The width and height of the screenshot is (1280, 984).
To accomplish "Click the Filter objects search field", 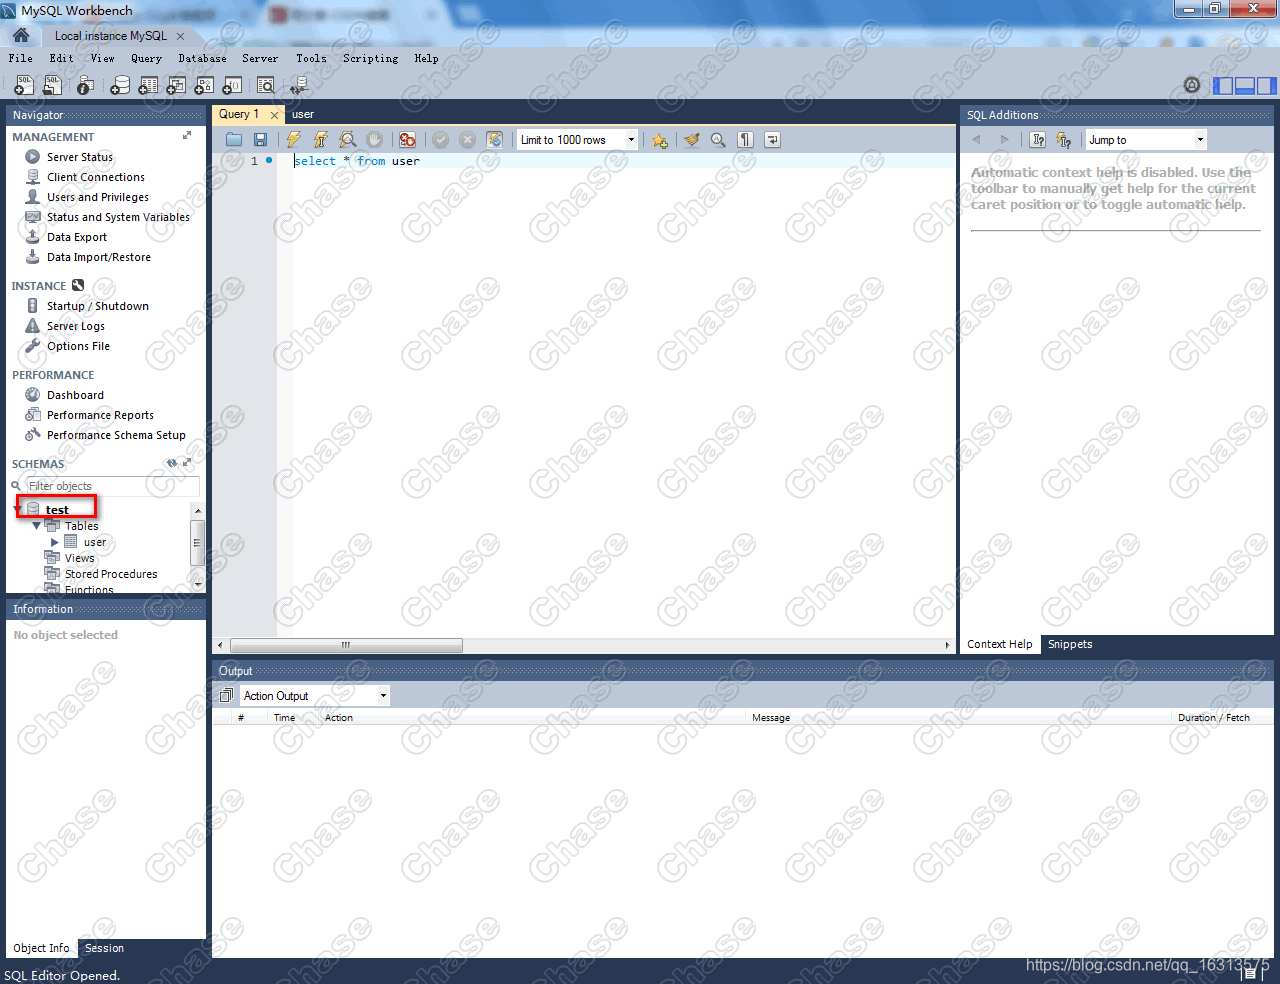I will click(112, 486).
